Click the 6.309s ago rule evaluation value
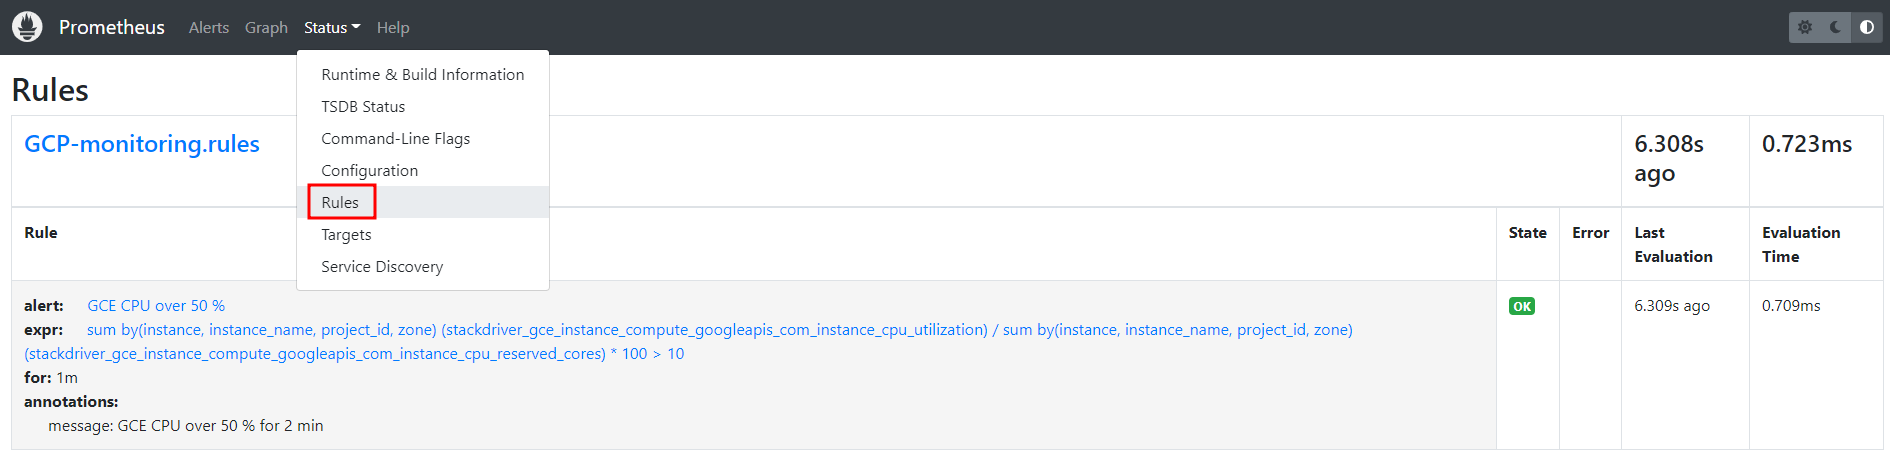This screenshot has height=454, width=1890. click(1672, 306)
